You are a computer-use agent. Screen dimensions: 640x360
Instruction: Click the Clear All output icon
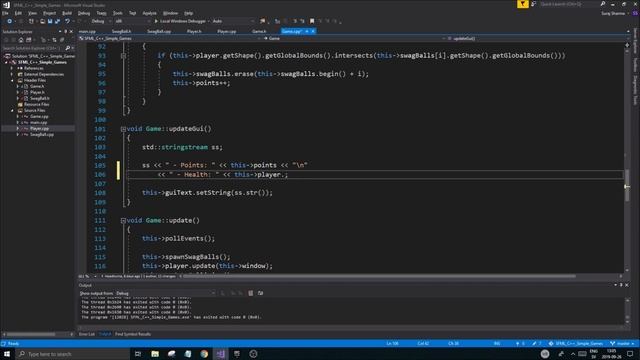(x=251, y=293)
